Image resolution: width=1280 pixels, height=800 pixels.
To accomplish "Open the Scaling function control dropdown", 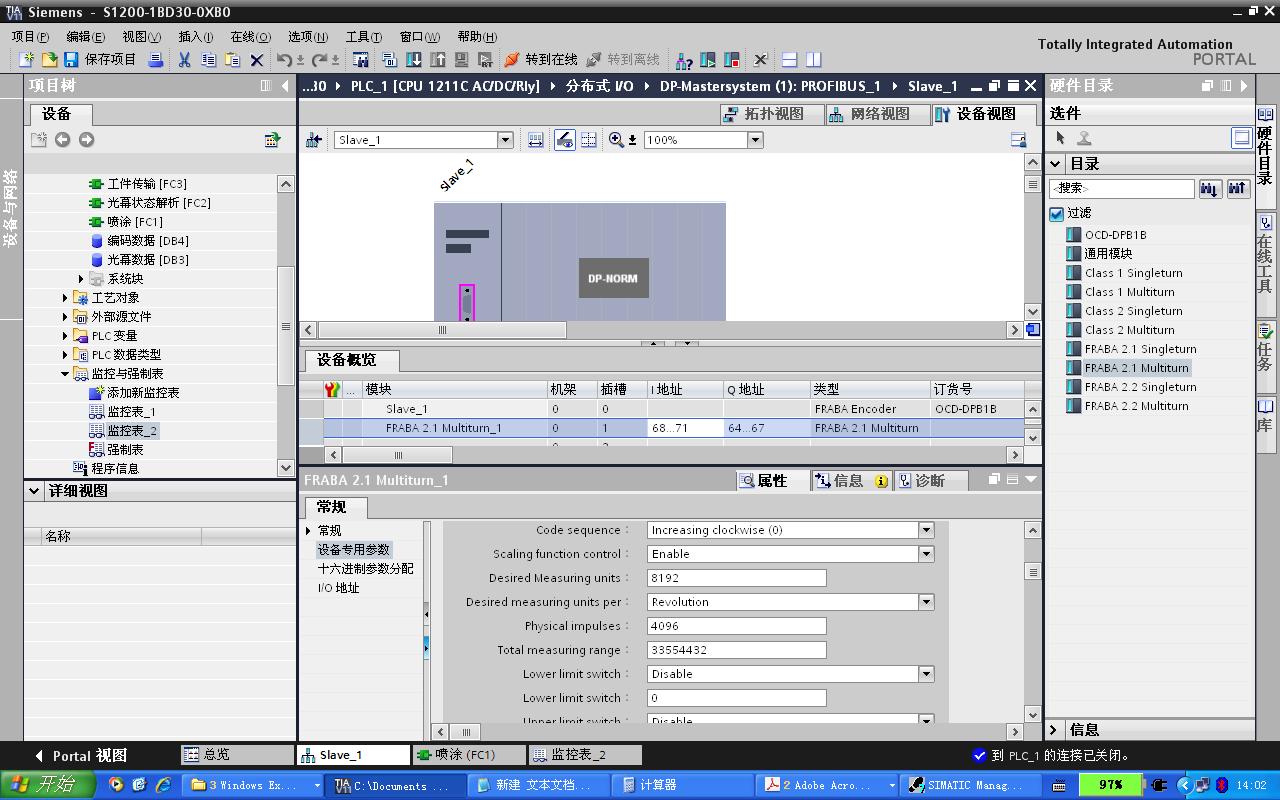I will pos(926,554).
